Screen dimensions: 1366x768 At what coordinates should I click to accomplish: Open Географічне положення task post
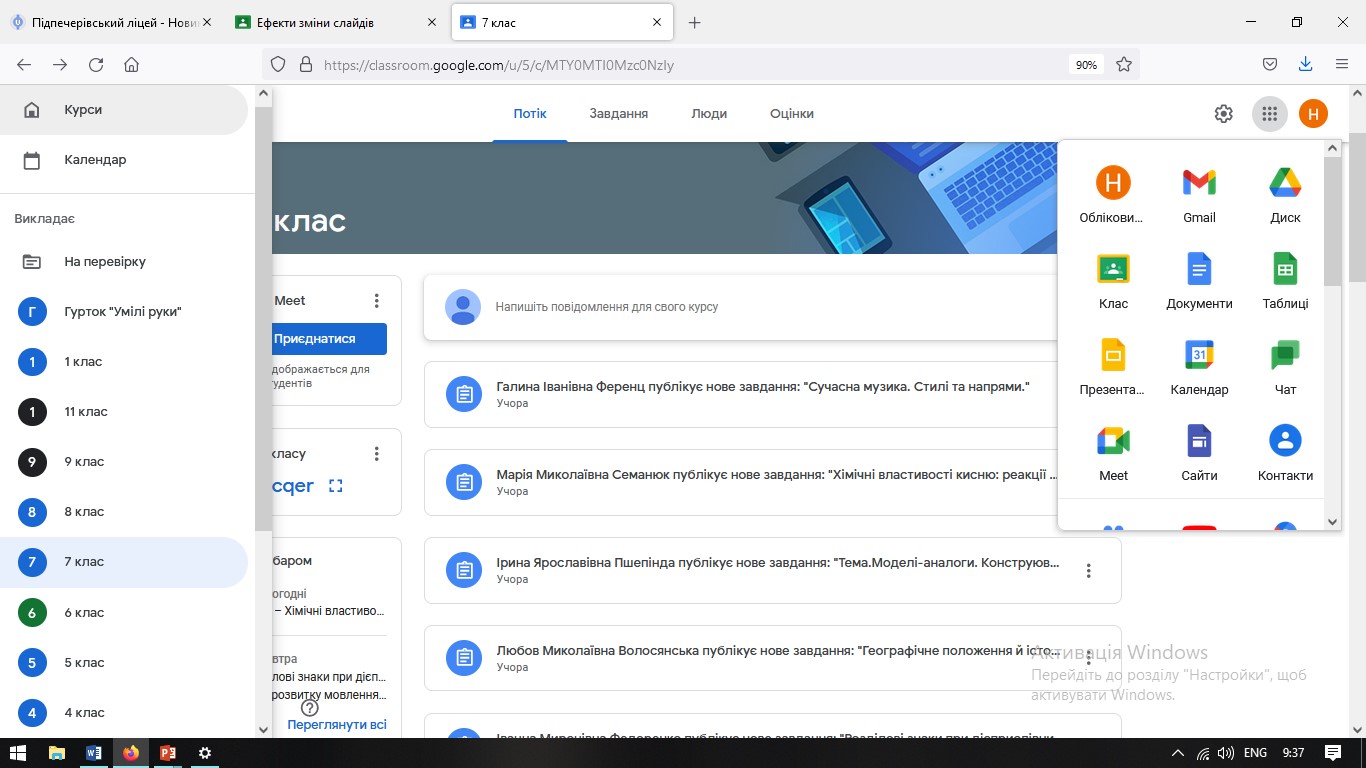pyautogui.click(x=772, y=658)
